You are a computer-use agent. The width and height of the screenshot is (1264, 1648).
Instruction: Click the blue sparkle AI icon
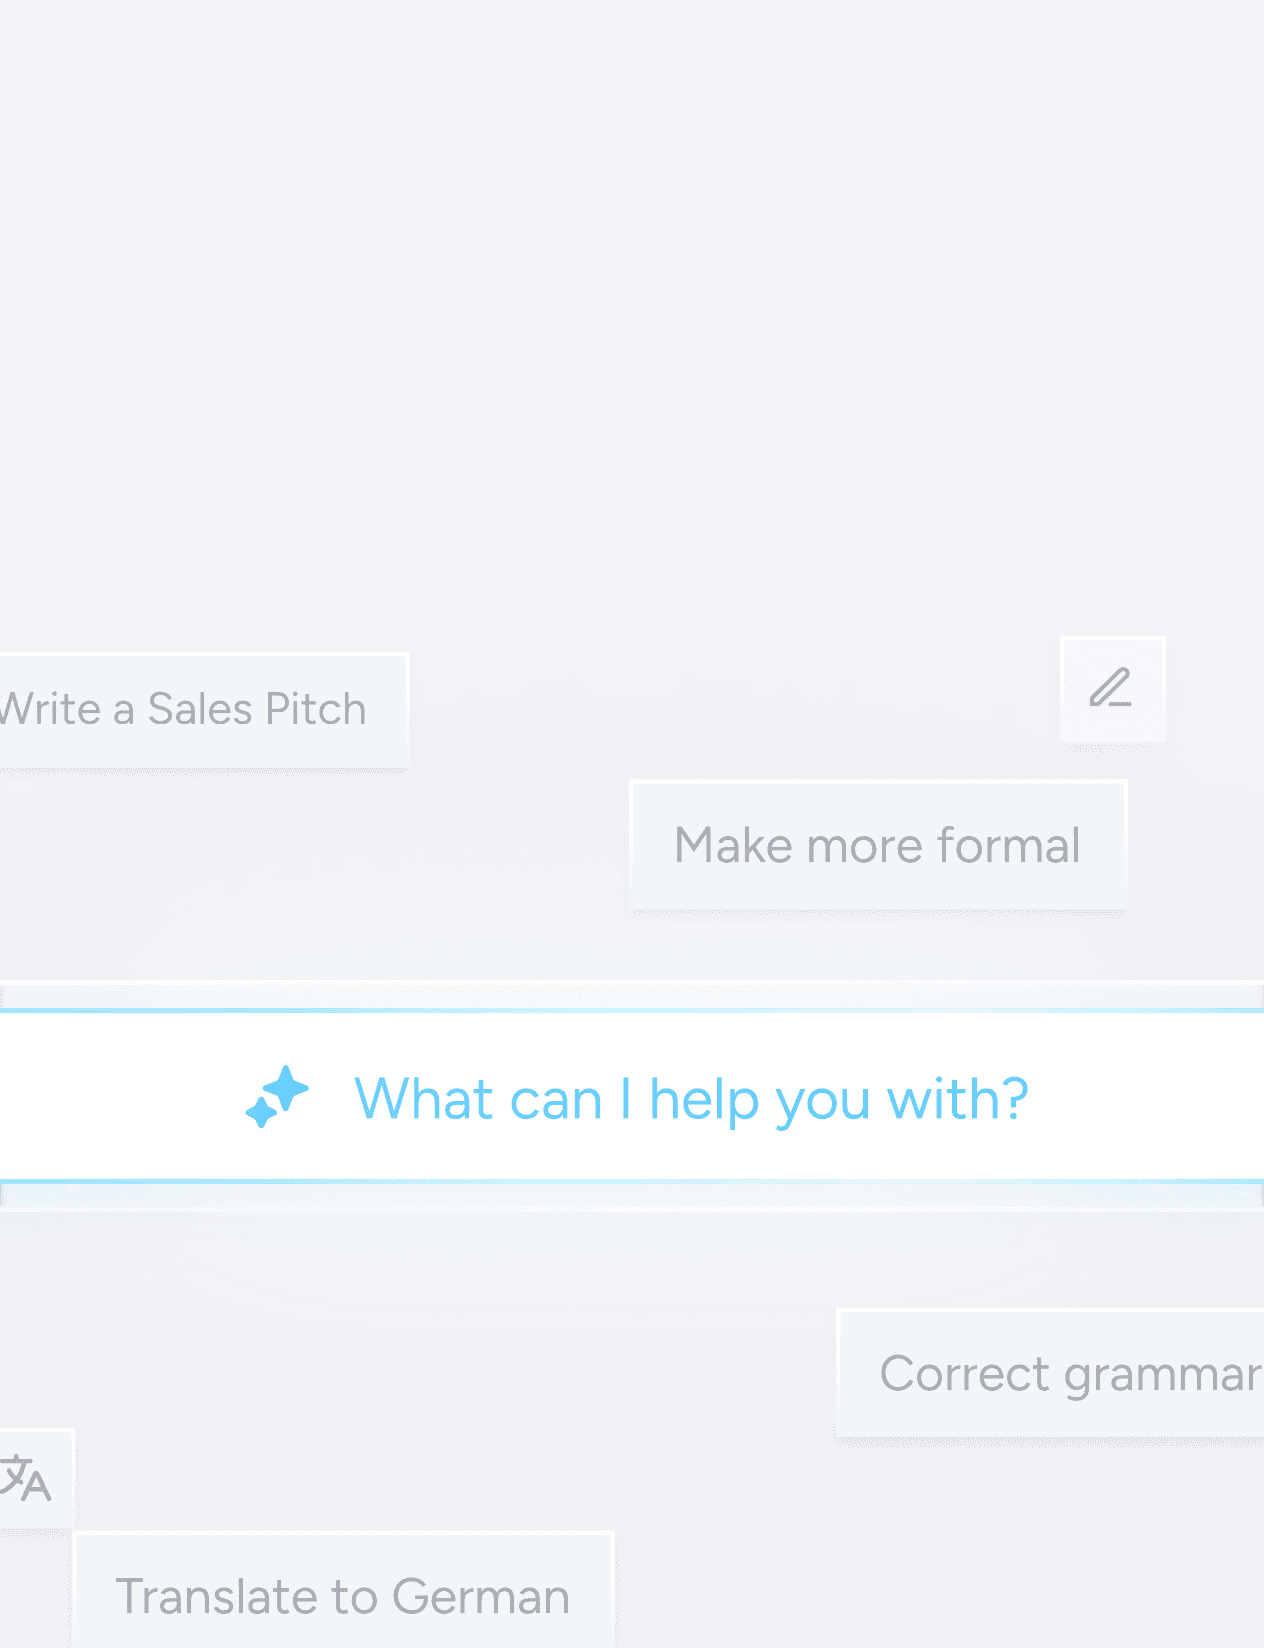[x=277, y=1097]
